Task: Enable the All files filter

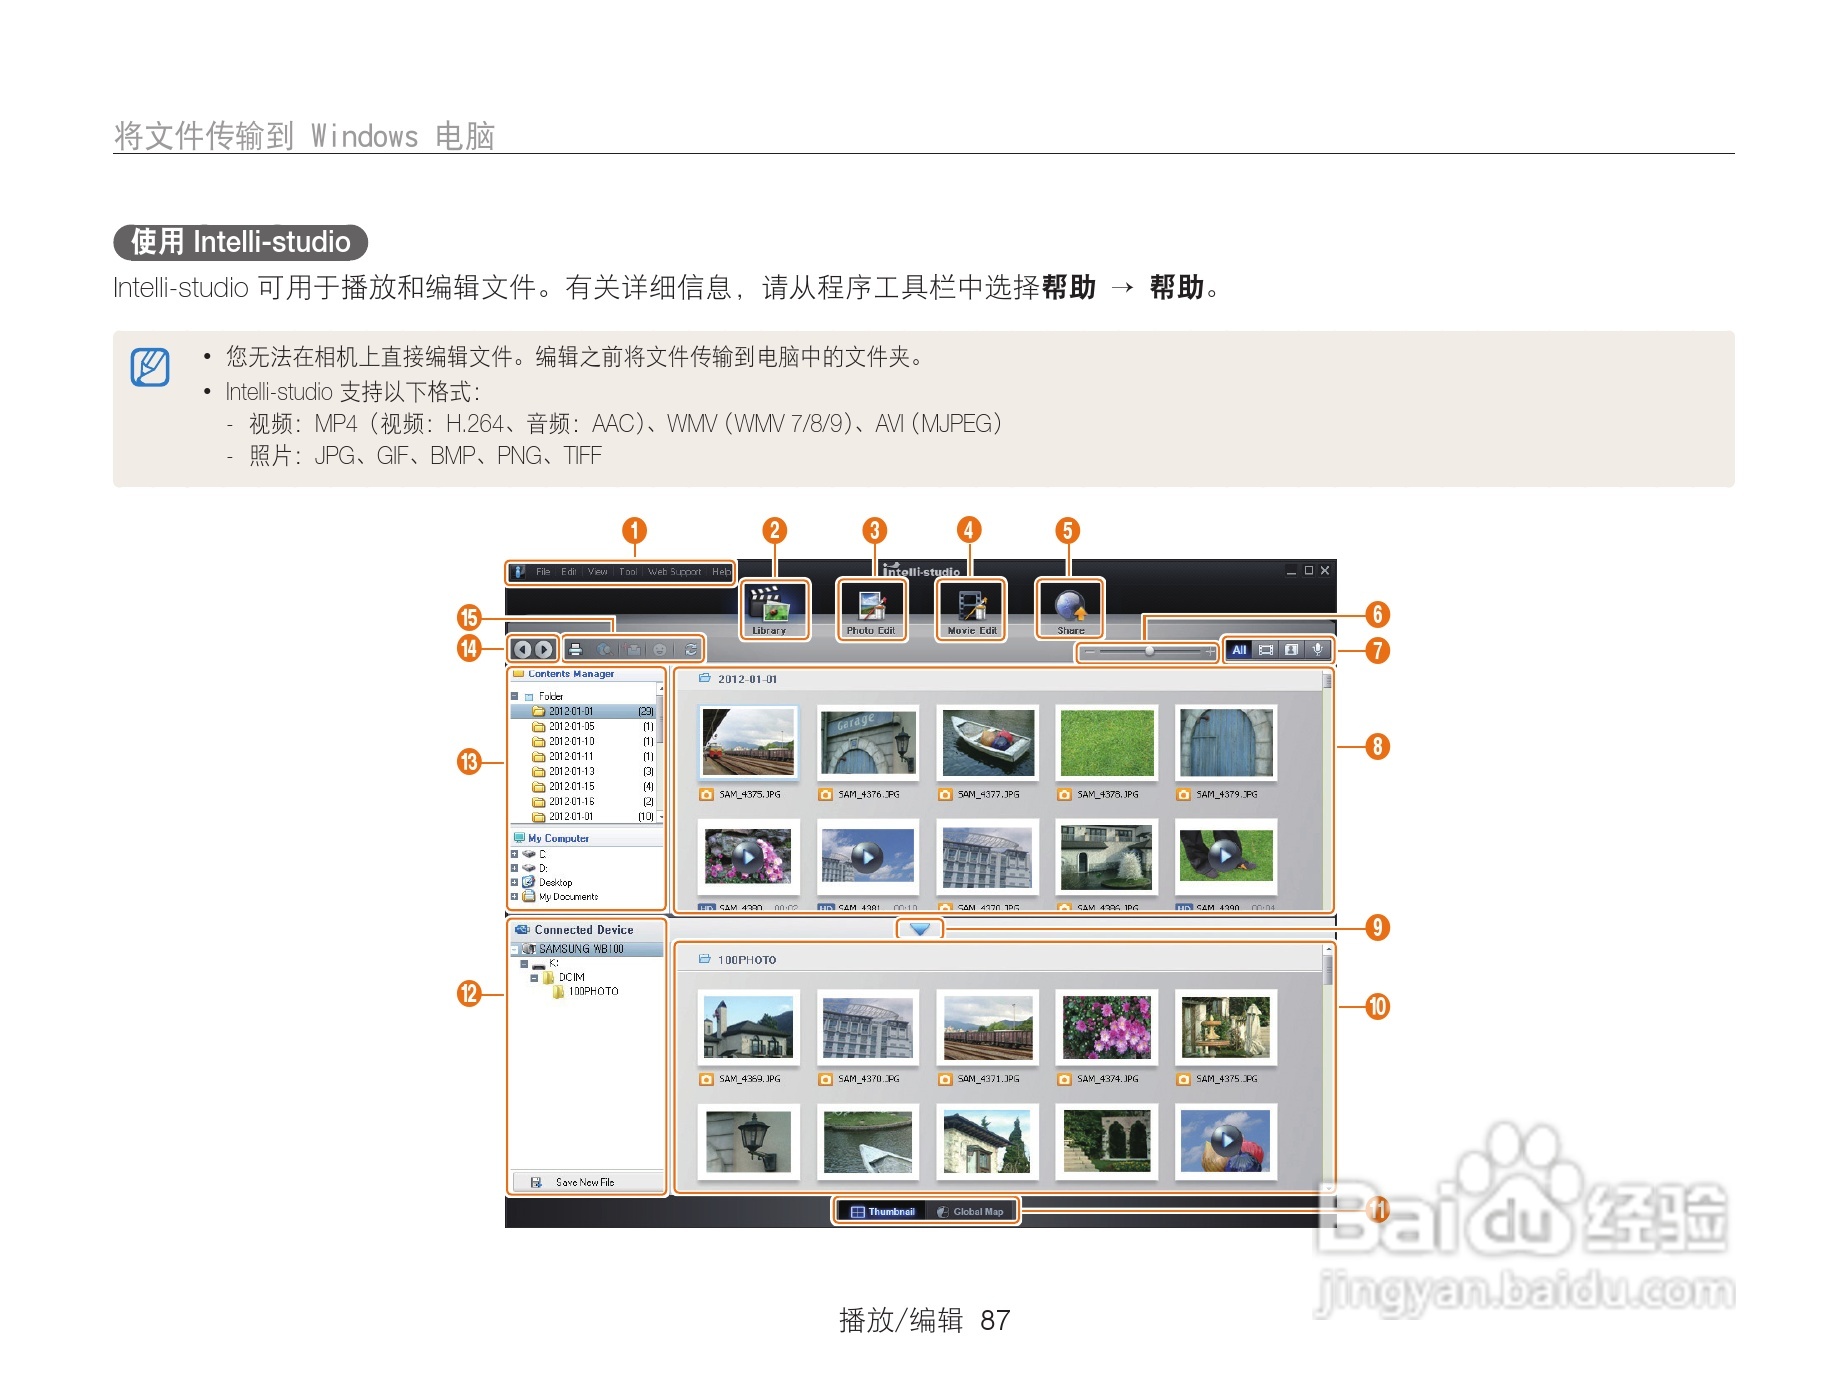Action: [1240, 650]
